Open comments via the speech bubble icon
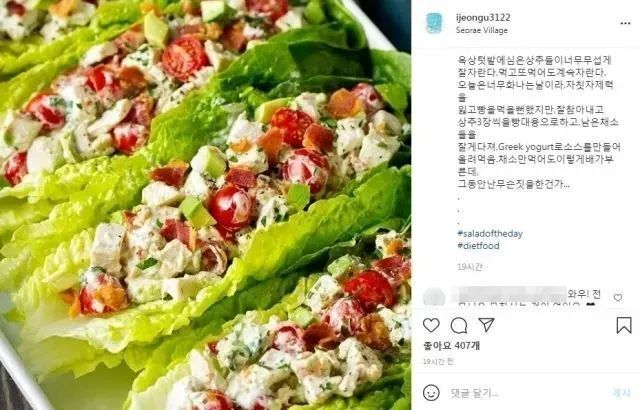This screenshot has height=410, width=640. (x=459, y=325)
